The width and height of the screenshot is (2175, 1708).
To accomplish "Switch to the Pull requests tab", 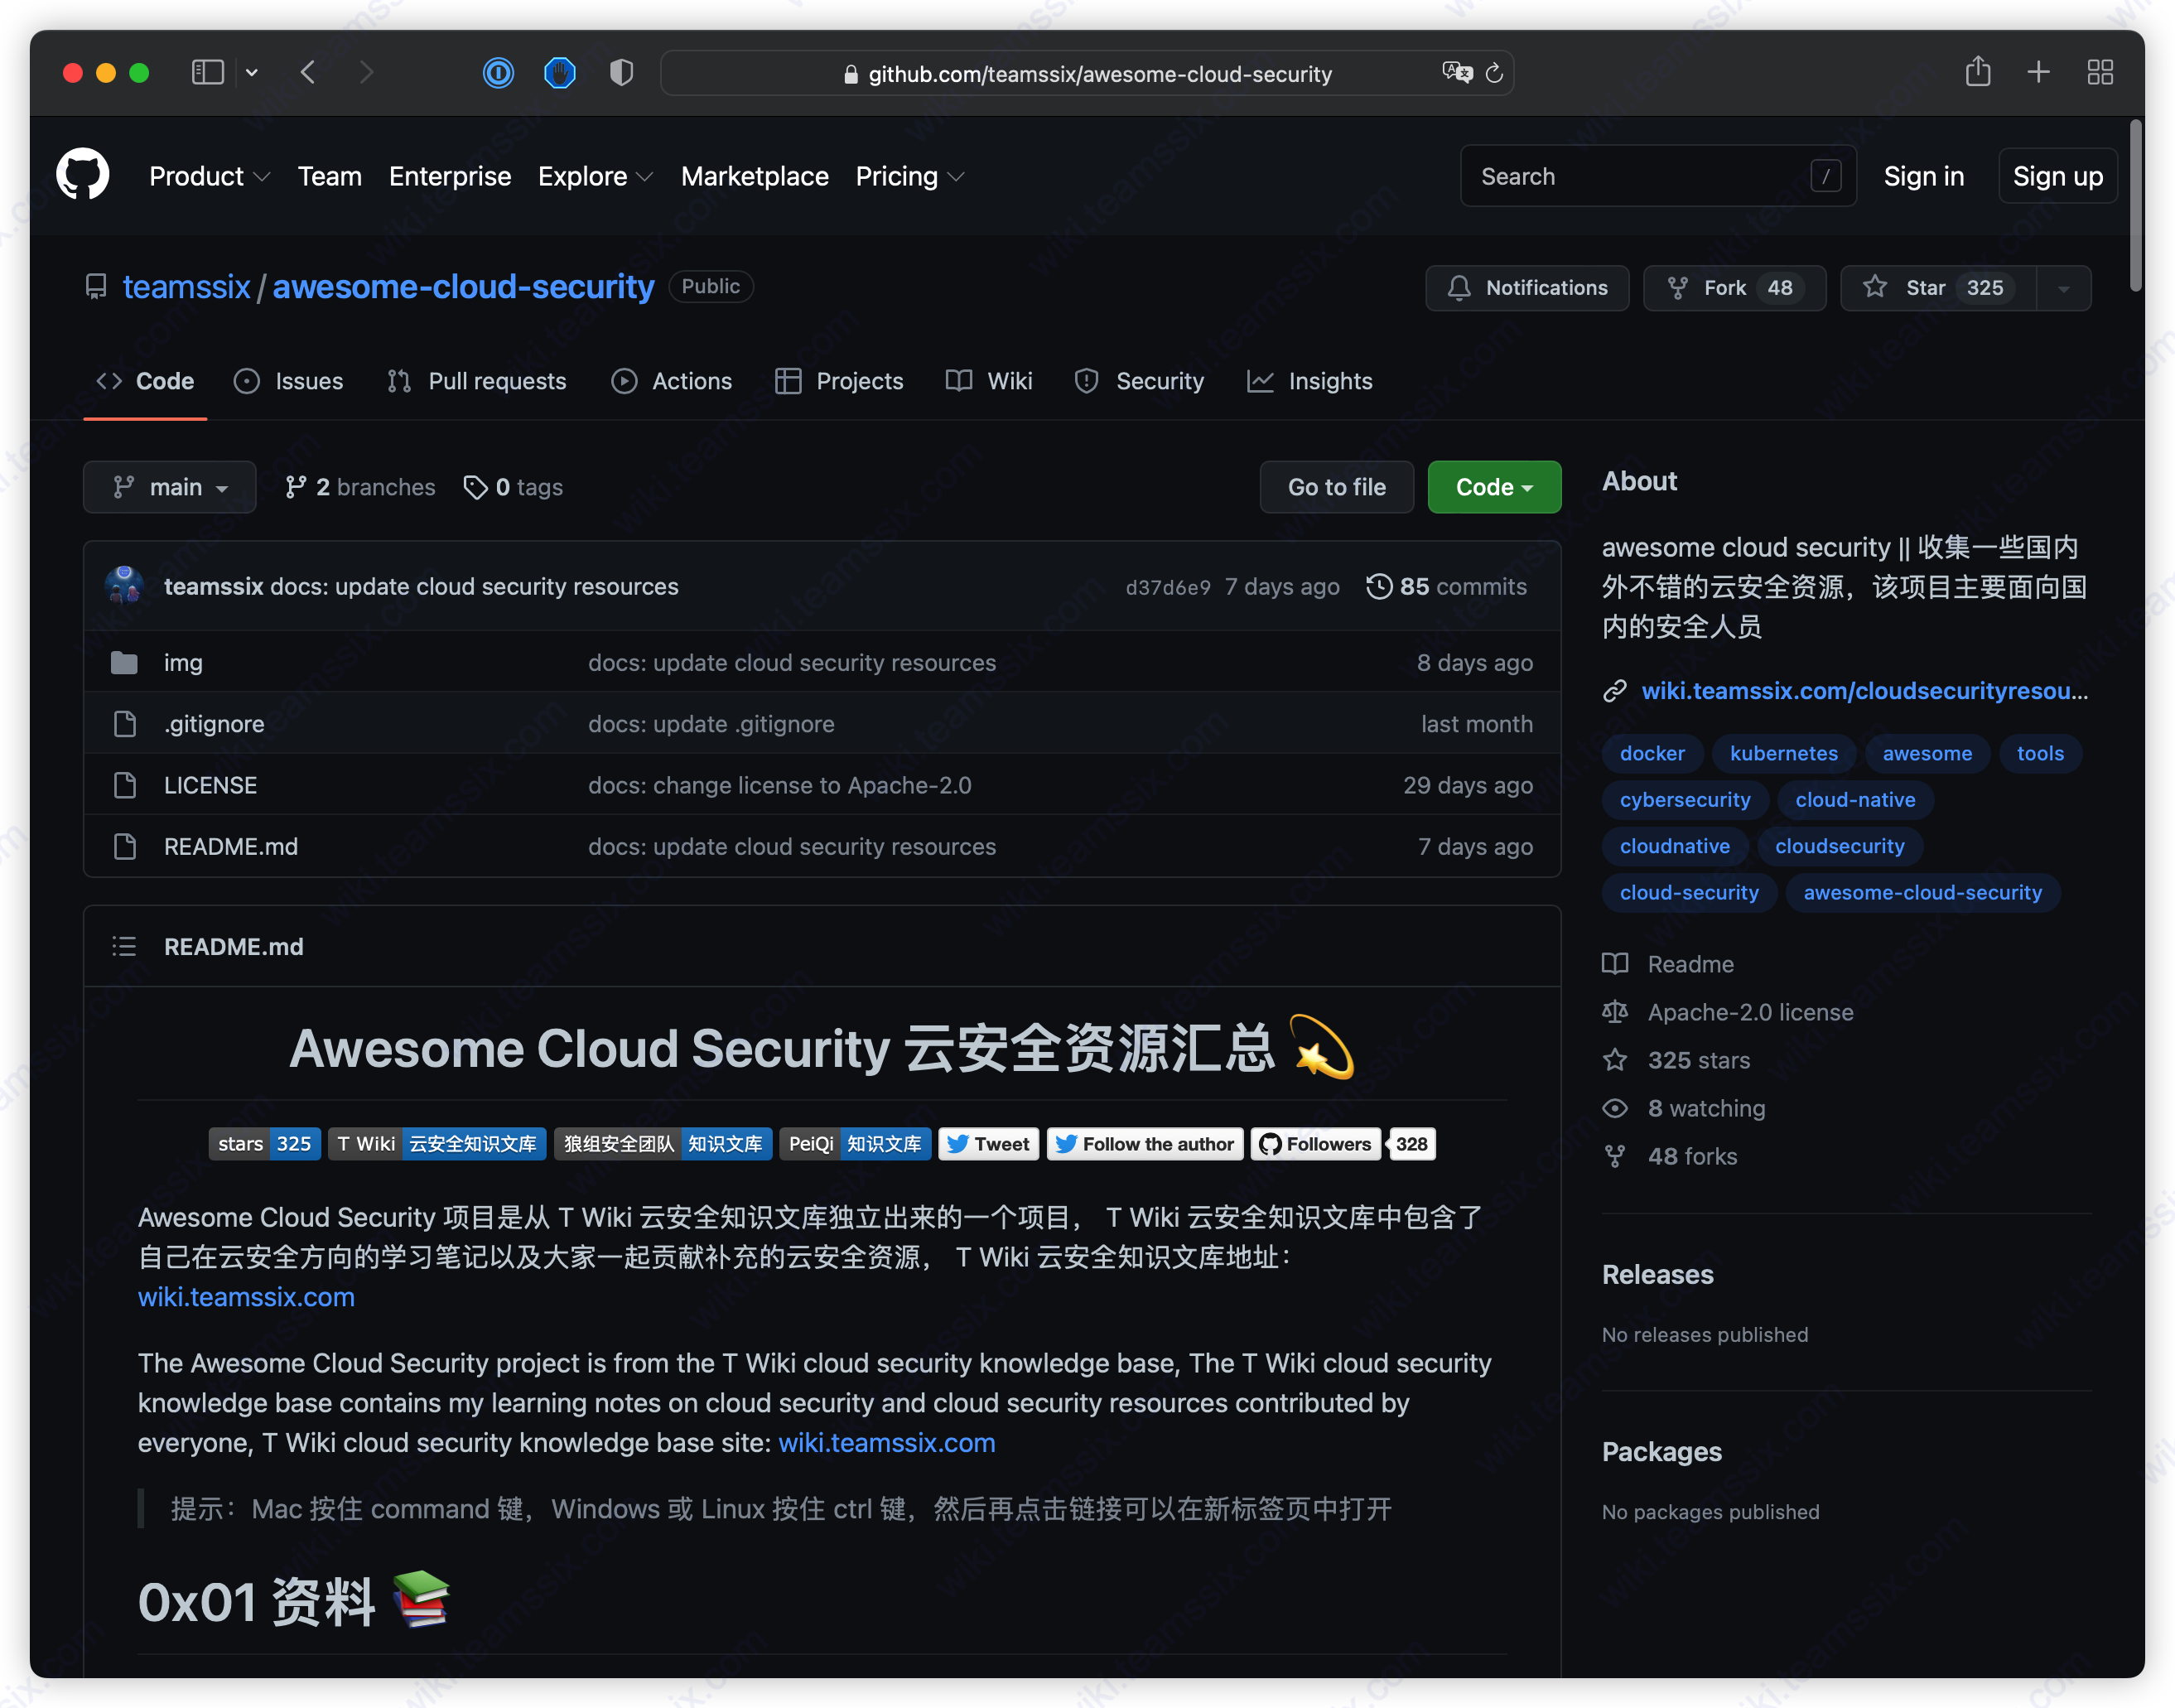I will [476, 381].
